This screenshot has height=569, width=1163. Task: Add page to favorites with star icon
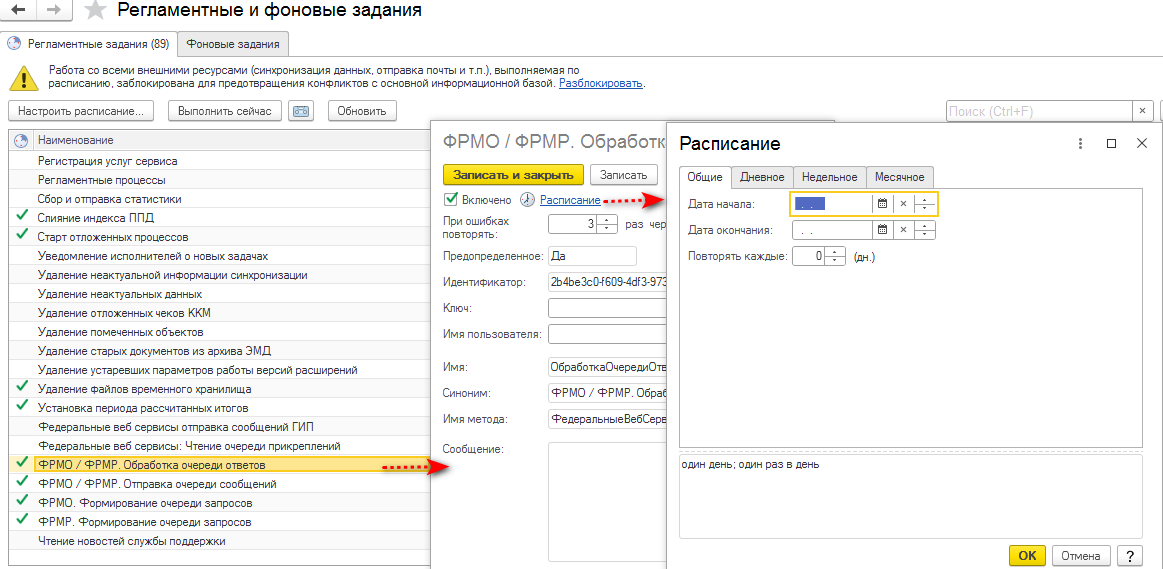click(x=94, y=10)
